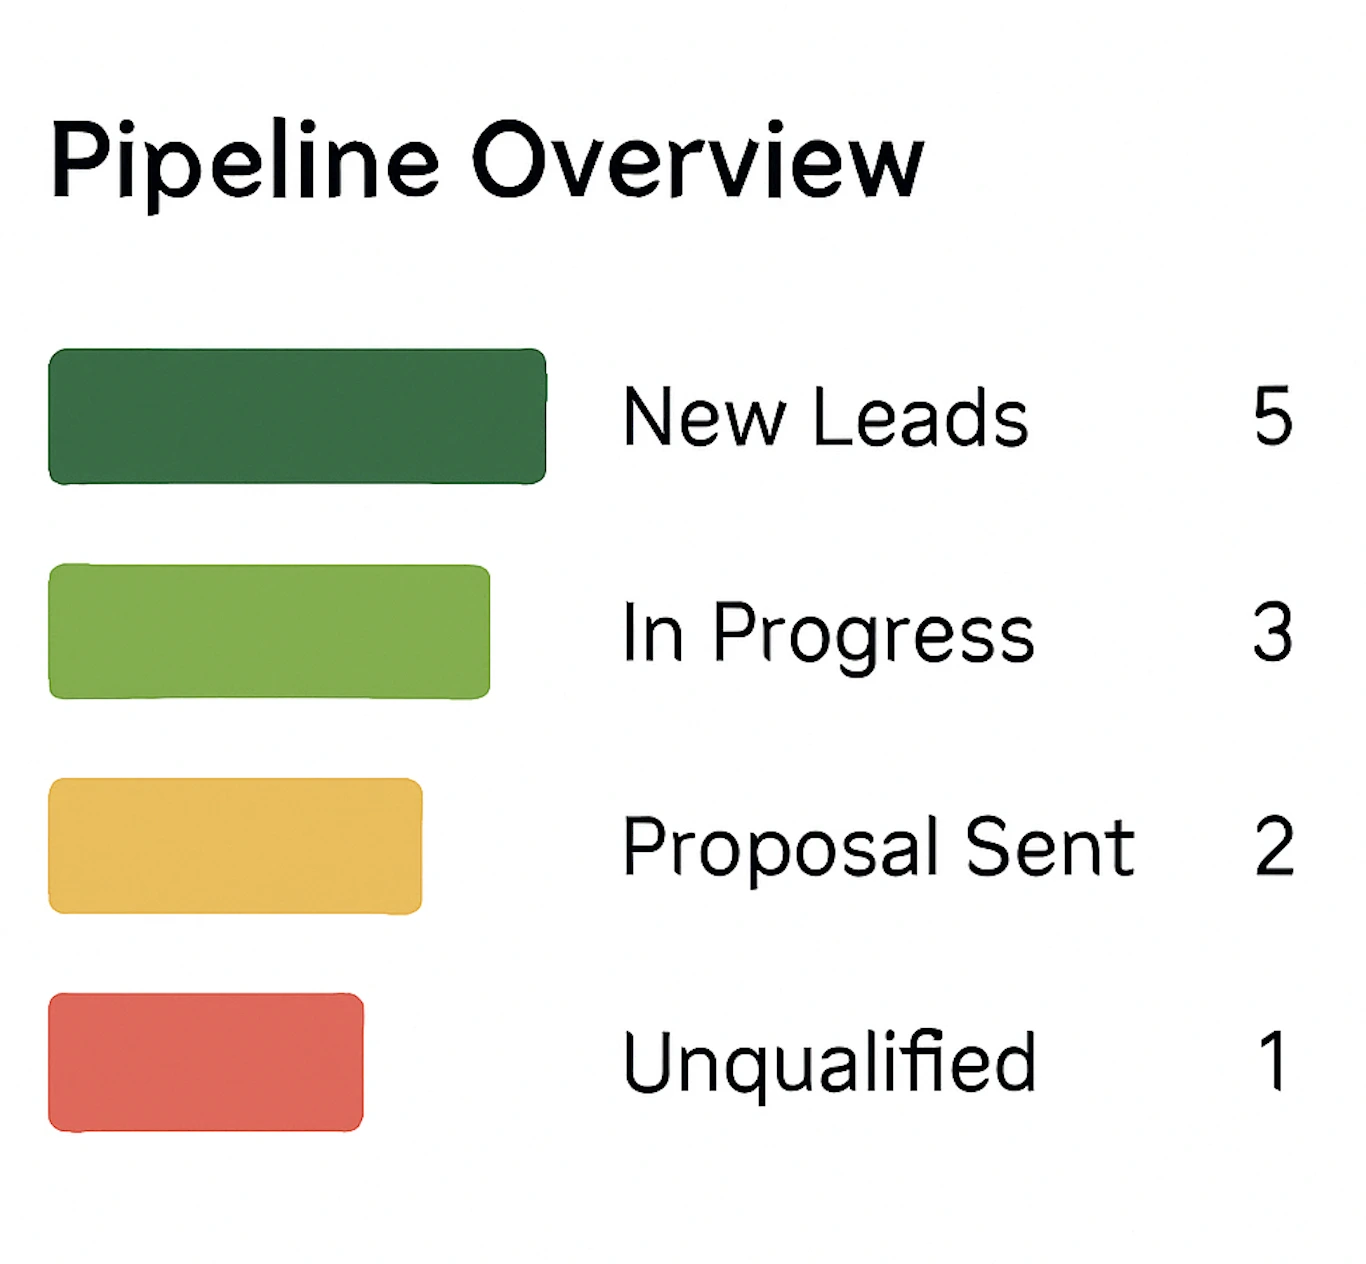This screenshot has height=1264, width=1366.
Task: Open the Unqualified stage label
Action: pos(829,1062)
